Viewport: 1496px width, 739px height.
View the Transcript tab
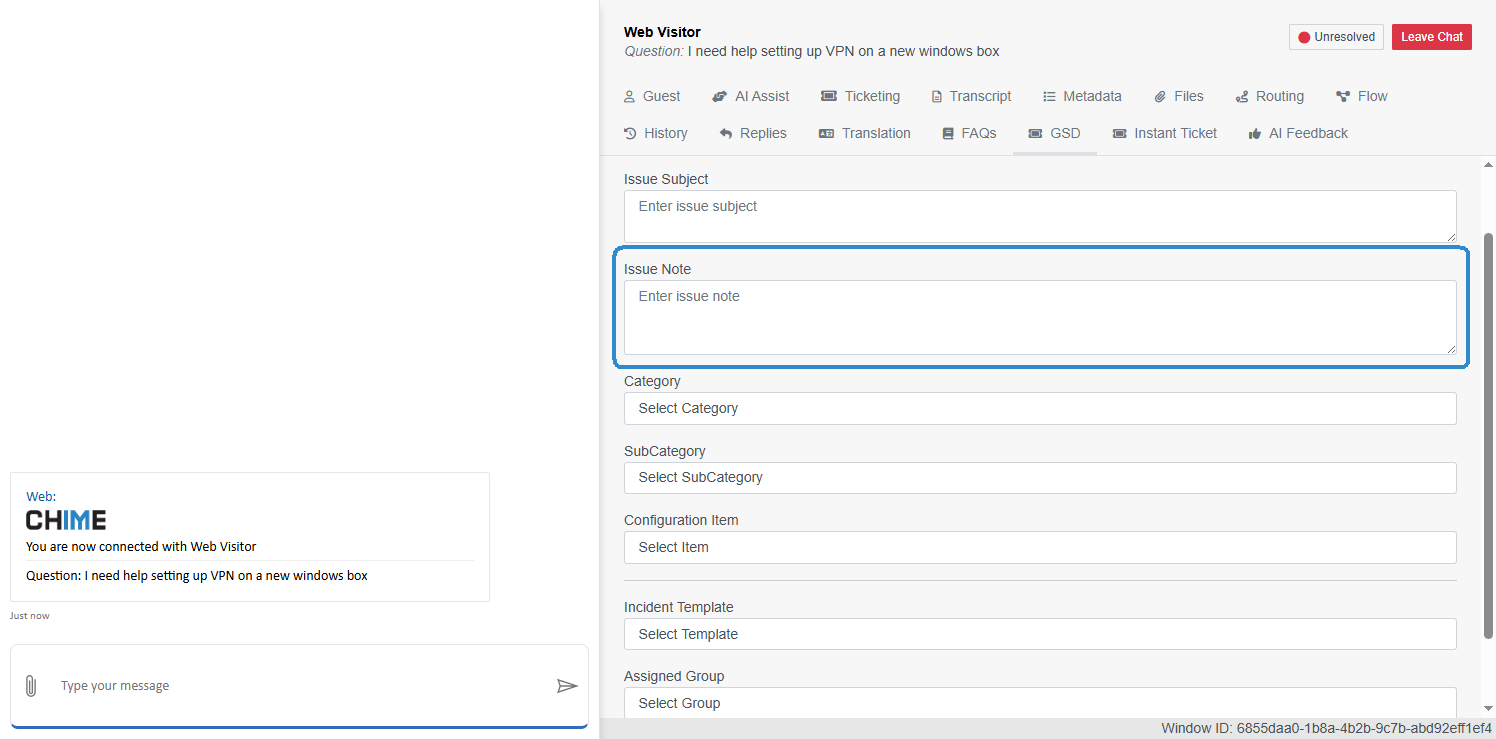pos(972,97)
